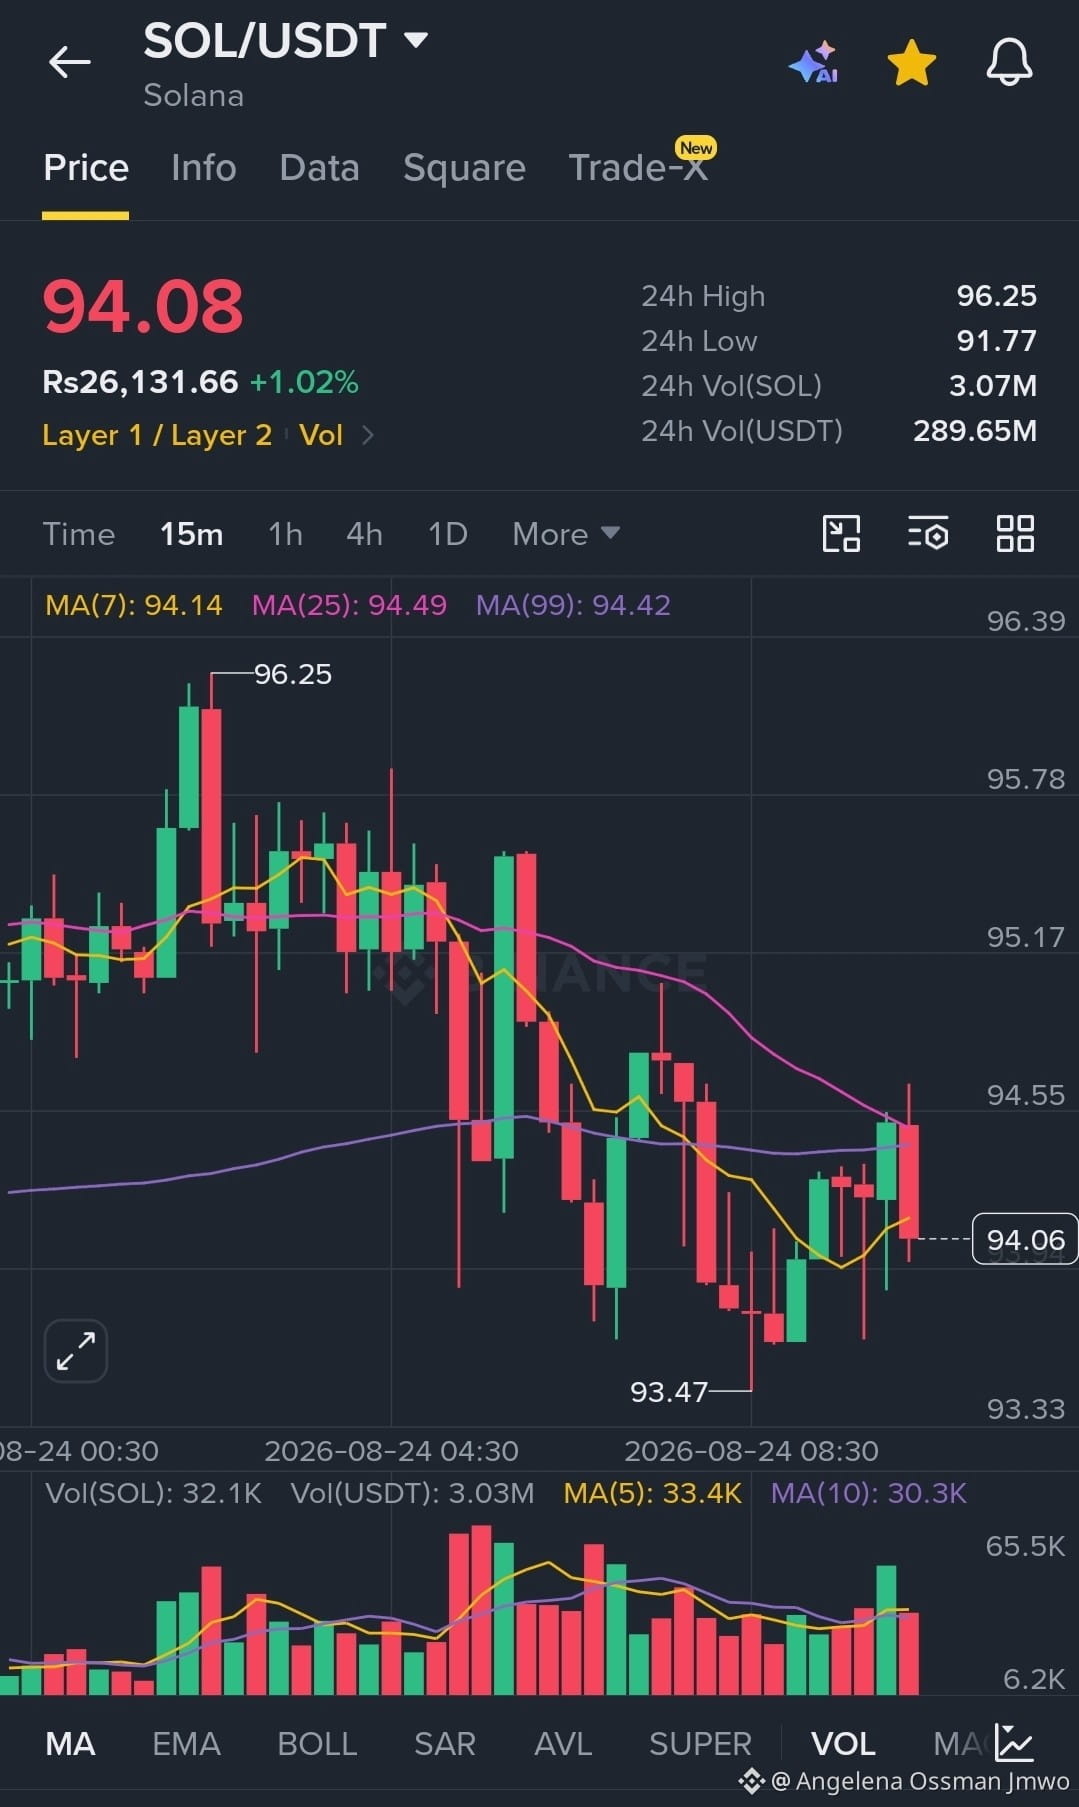This screenshot has width=1079, height=1807.
Task: Click the 24h Vol(USDT) value 289.65M
Action: click(x=974, y=431)
